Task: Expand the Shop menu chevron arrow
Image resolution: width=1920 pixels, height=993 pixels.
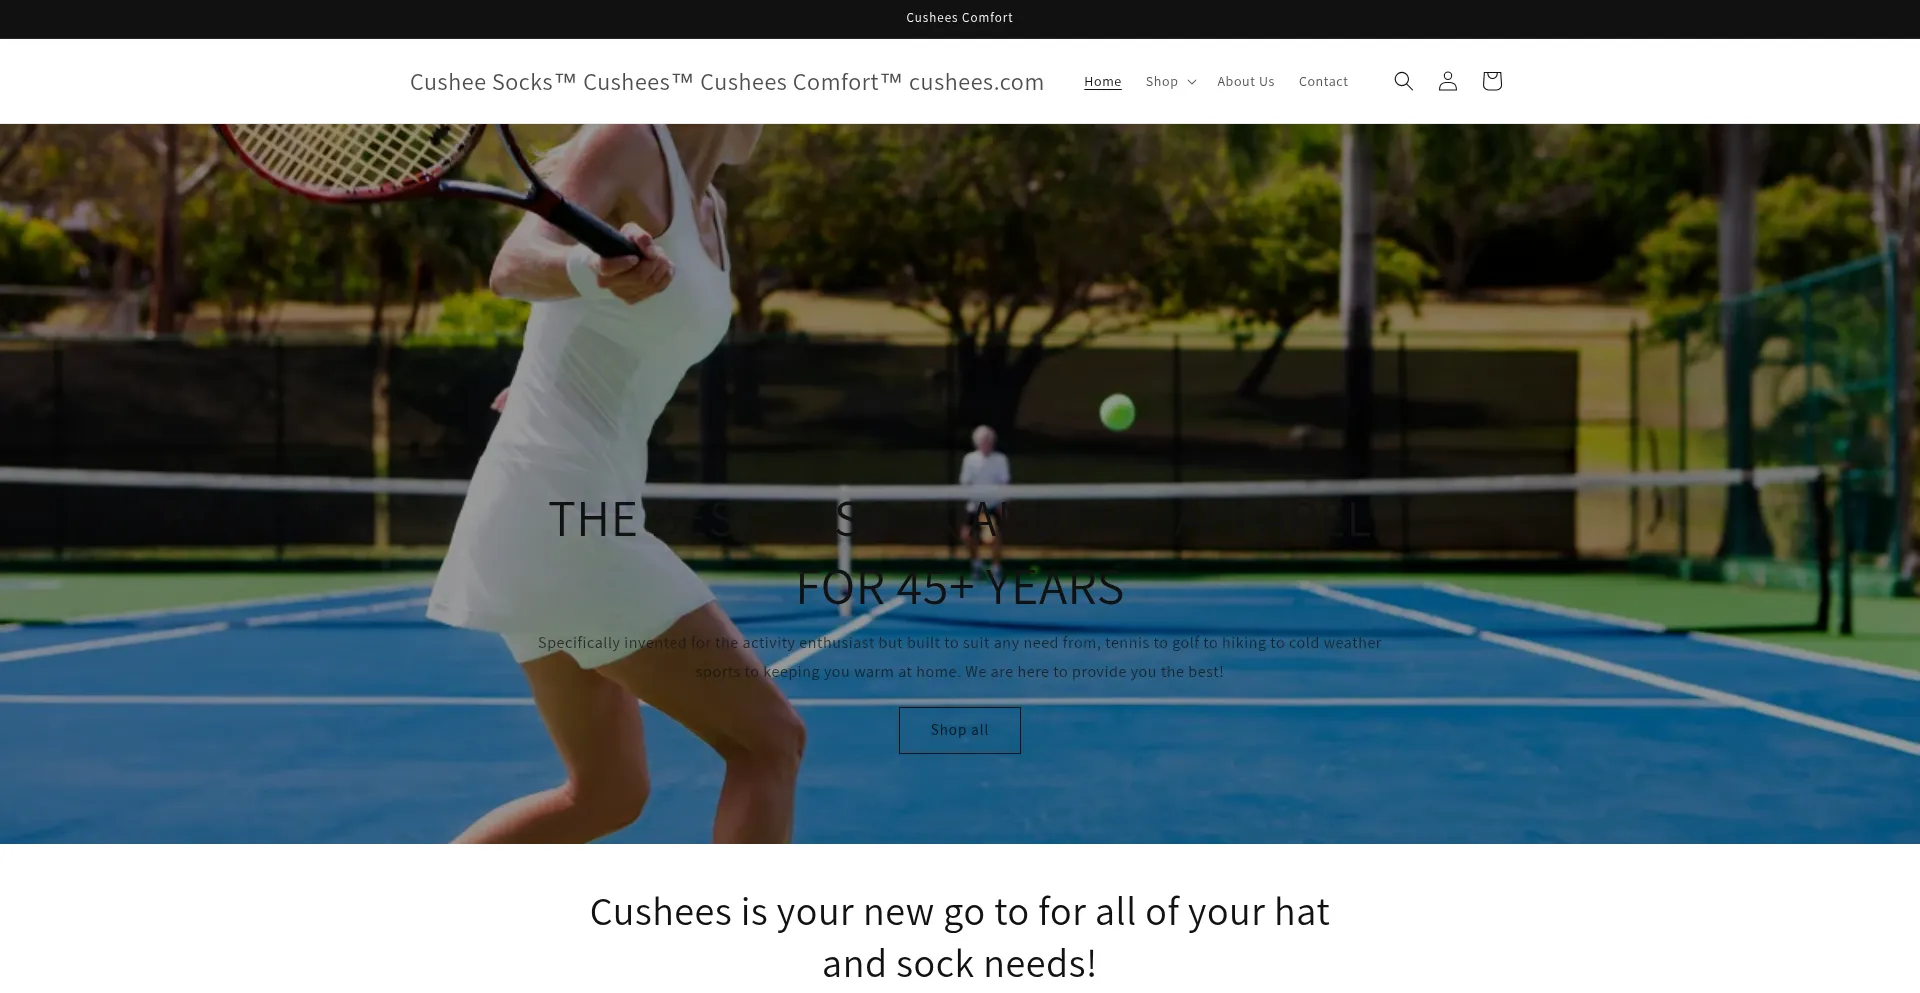Action: [x=1191, y=82]
